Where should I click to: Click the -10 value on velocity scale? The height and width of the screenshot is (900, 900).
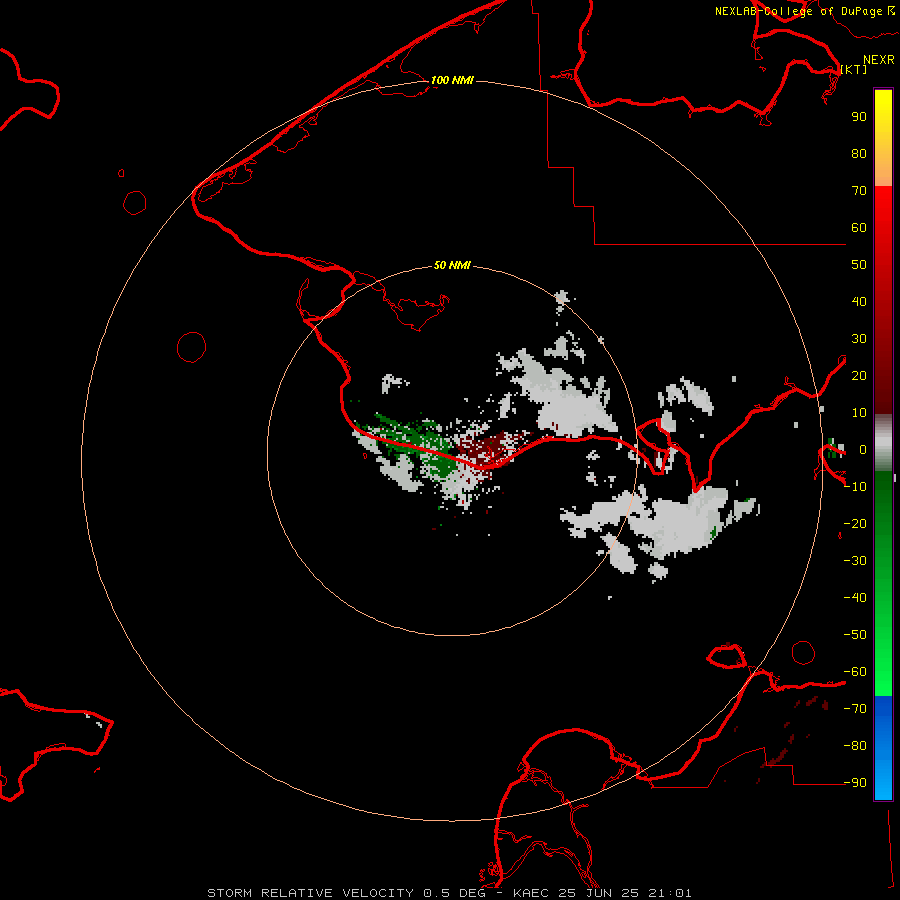(855, 487)
